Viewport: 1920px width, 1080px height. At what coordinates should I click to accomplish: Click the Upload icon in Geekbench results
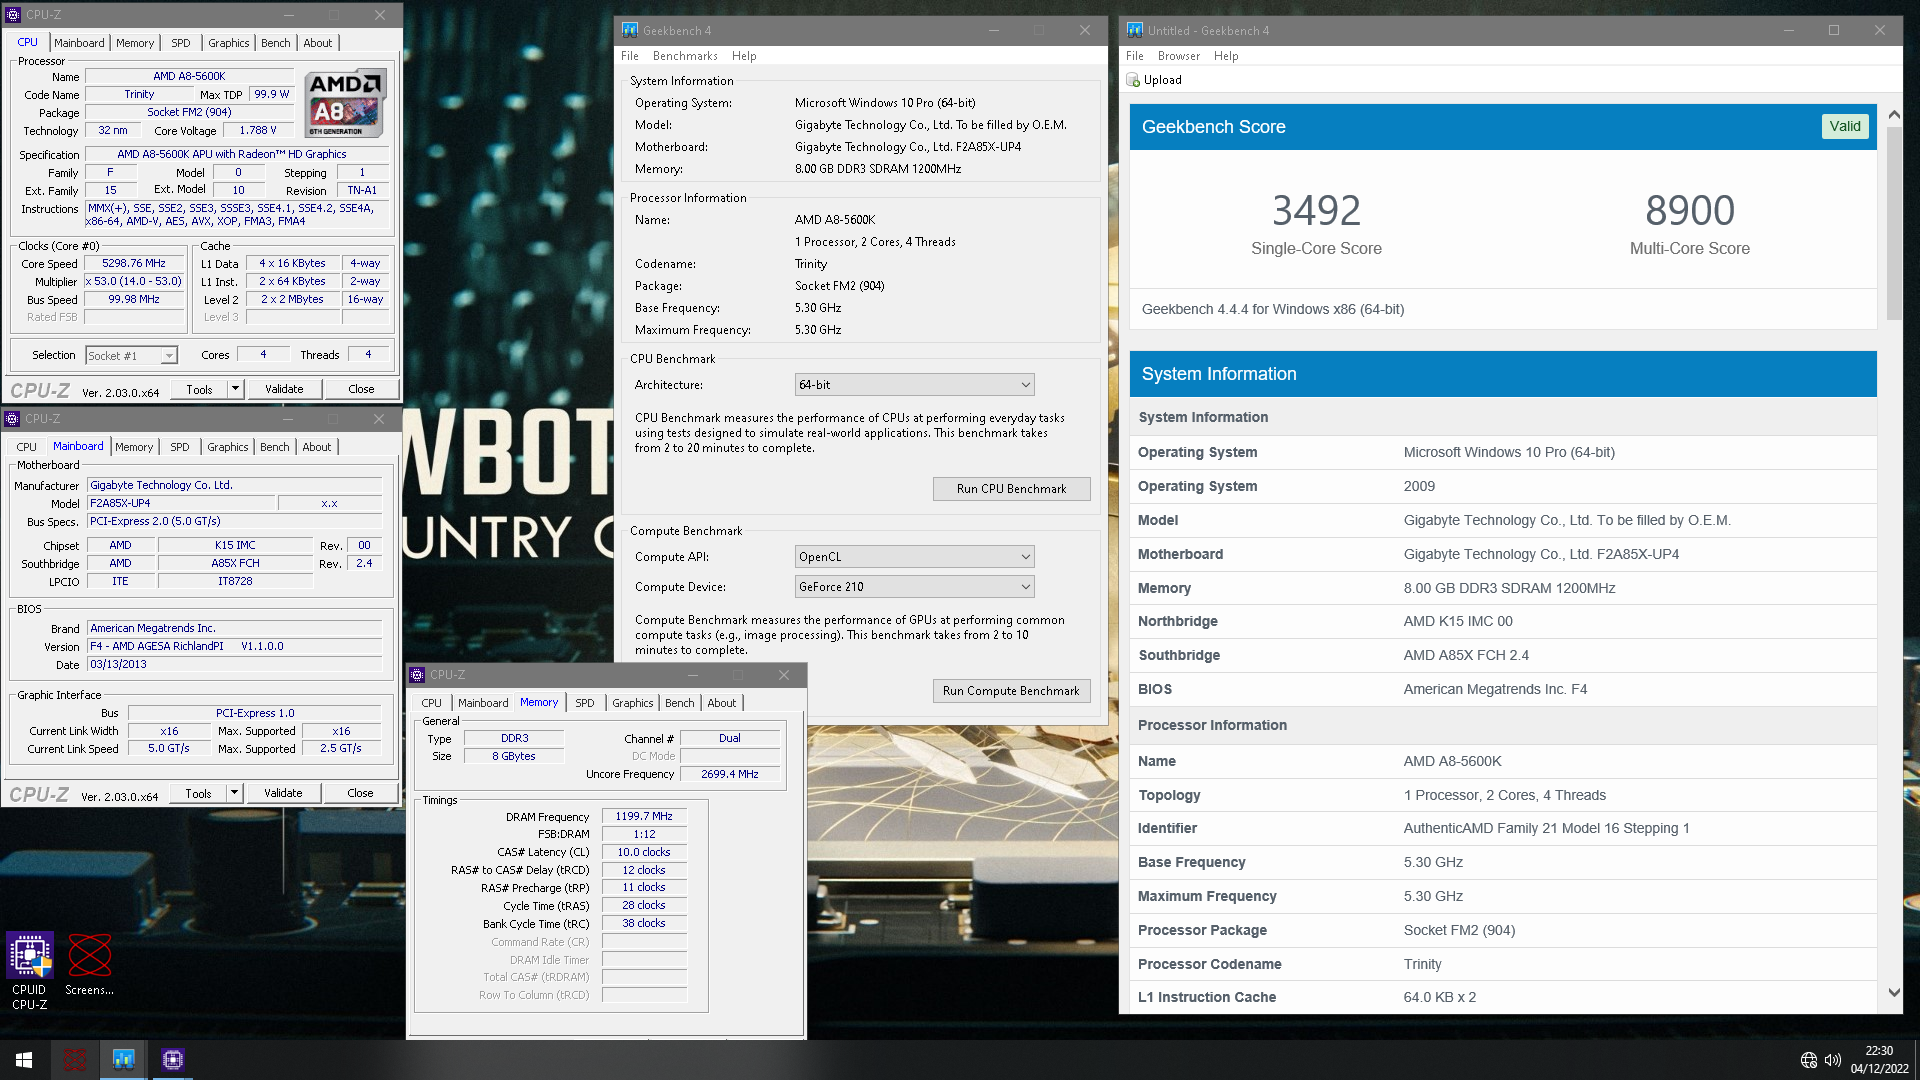click(1133, 80)
